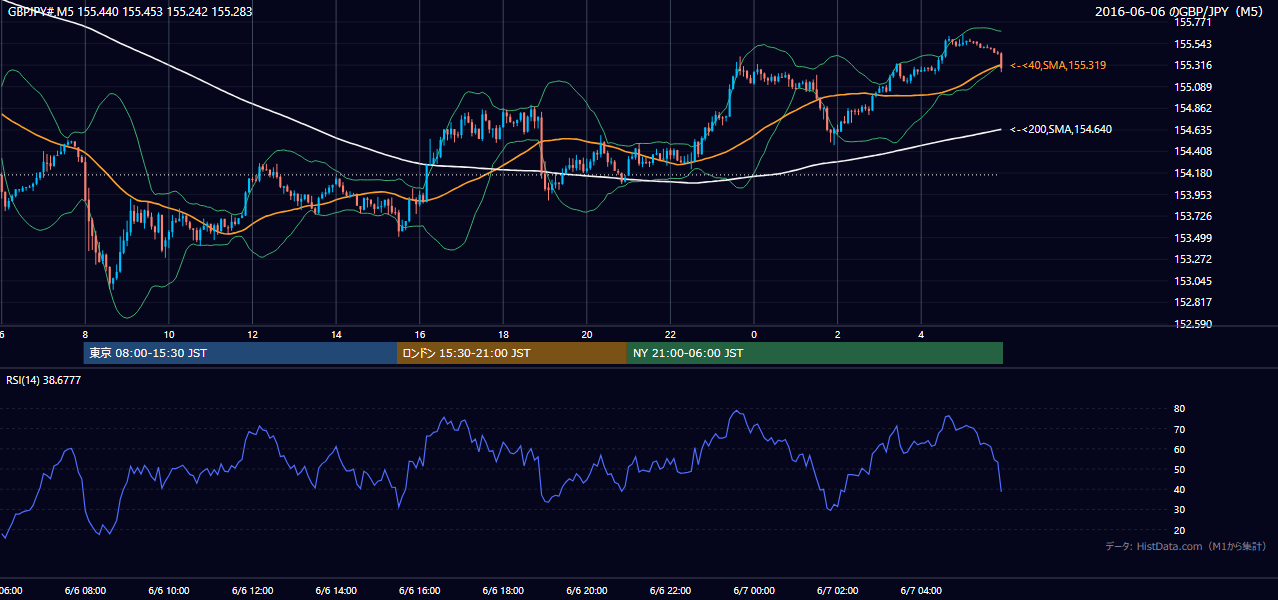Click the RSI 20 level label

coord(1179,530)
